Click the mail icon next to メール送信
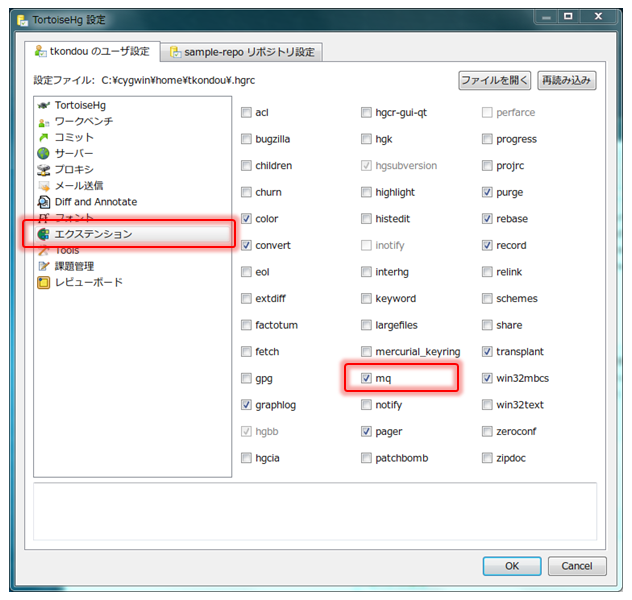632x600 pixels. tap(44, 186)
